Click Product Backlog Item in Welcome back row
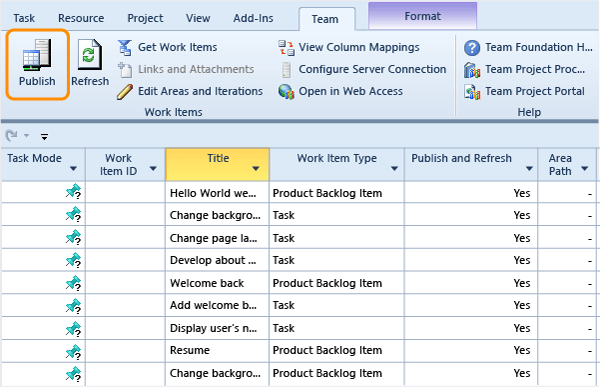Viewport: 600px width, 387px height. point(327,283)
